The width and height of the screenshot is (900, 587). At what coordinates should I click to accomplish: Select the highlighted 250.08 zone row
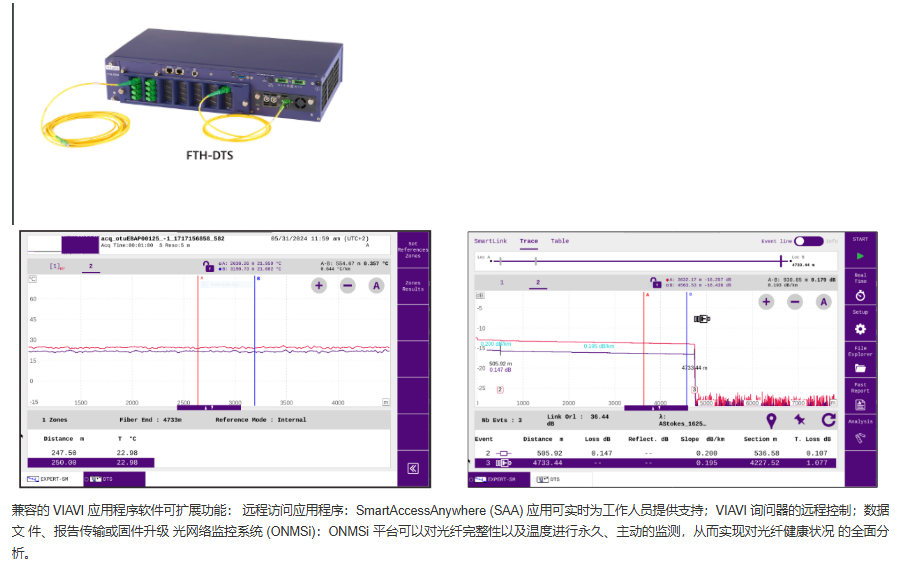point(91,462)
